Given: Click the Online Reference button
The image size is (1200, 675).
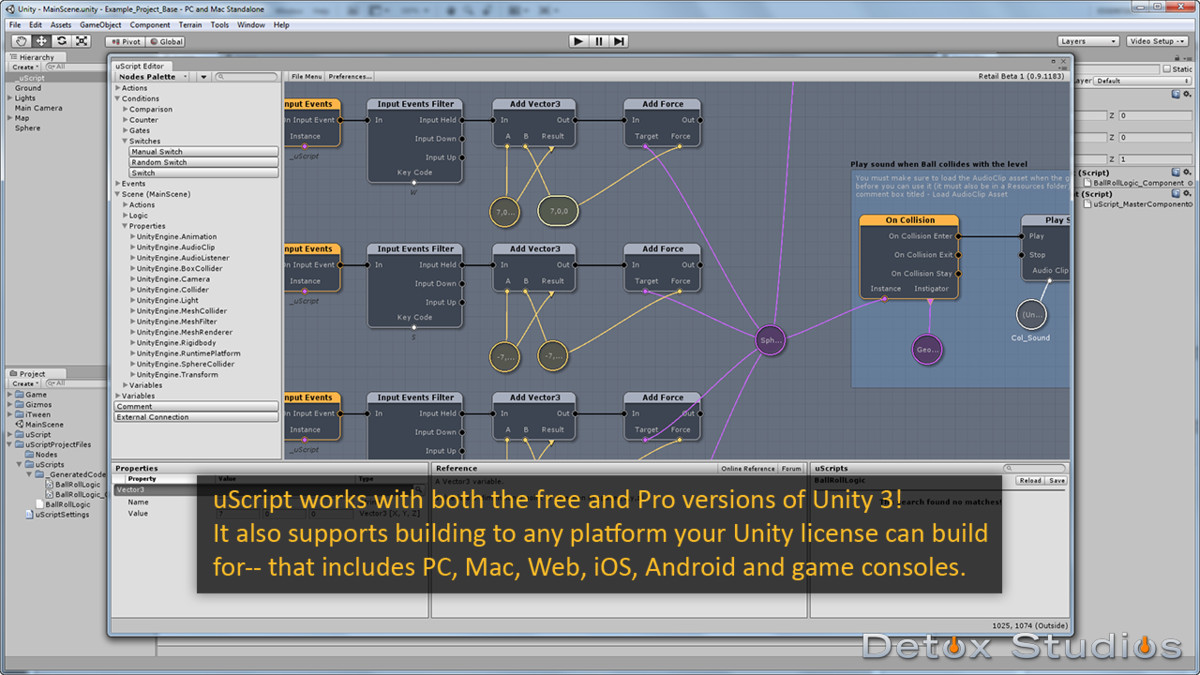Looking at the screenshot, I should click(x=748, y=468).
